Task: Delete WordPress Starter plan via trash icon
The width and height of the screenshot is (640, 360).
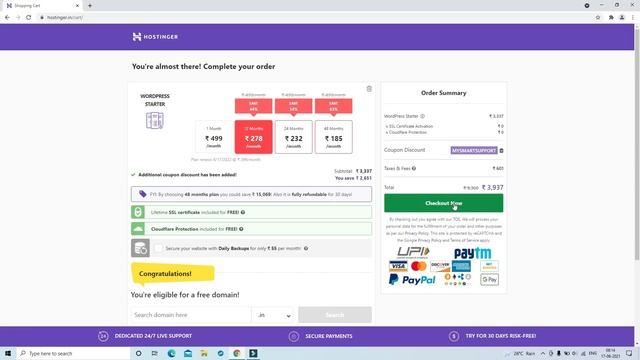Action: click(x=369, y=89)
